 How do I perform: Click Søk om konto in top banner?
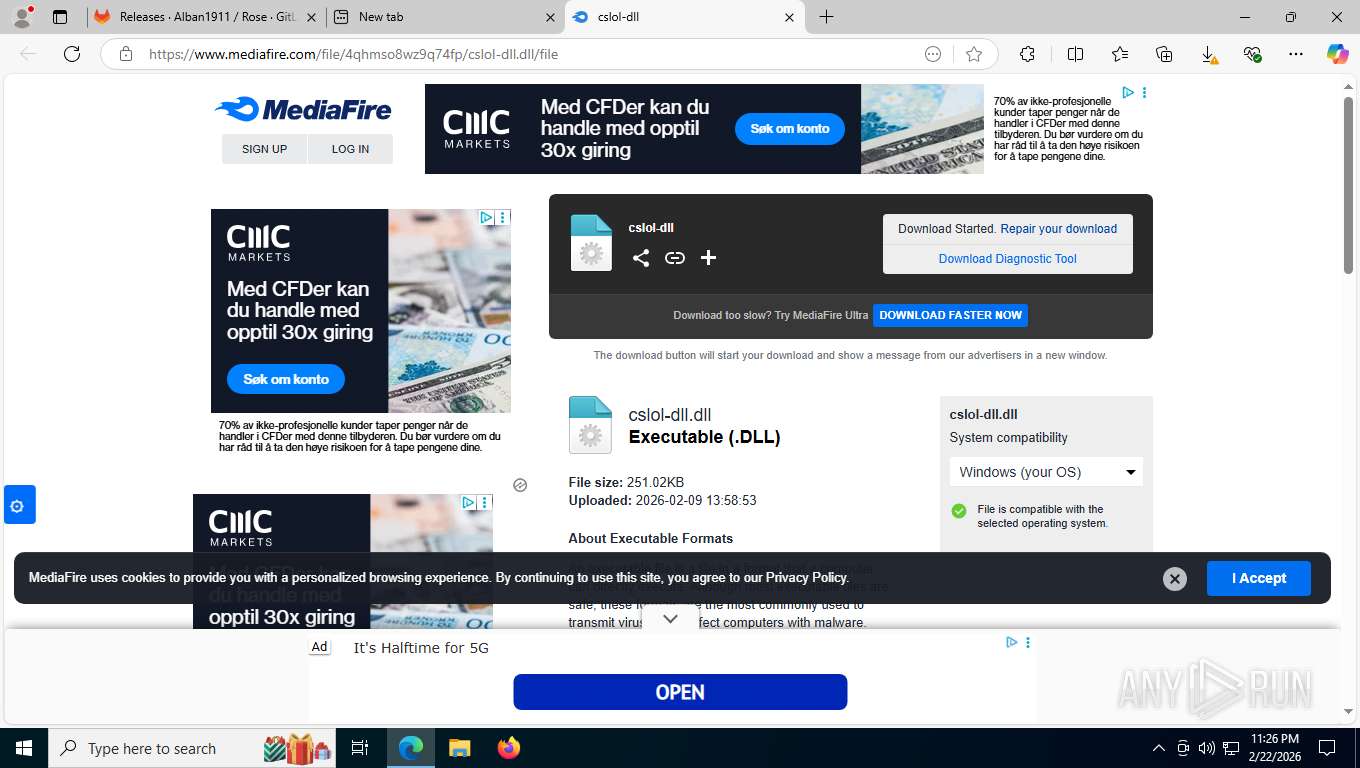point(790,129)
